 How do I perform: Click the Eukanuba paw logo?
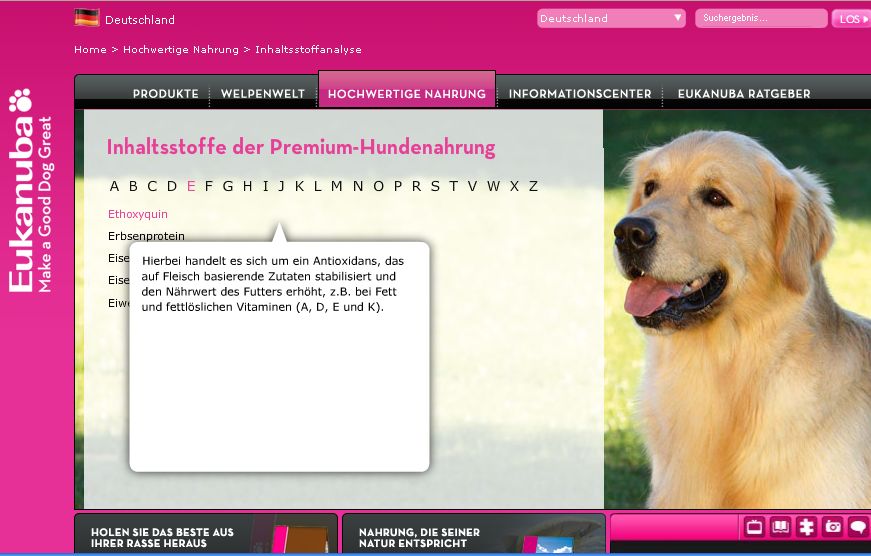21,100
